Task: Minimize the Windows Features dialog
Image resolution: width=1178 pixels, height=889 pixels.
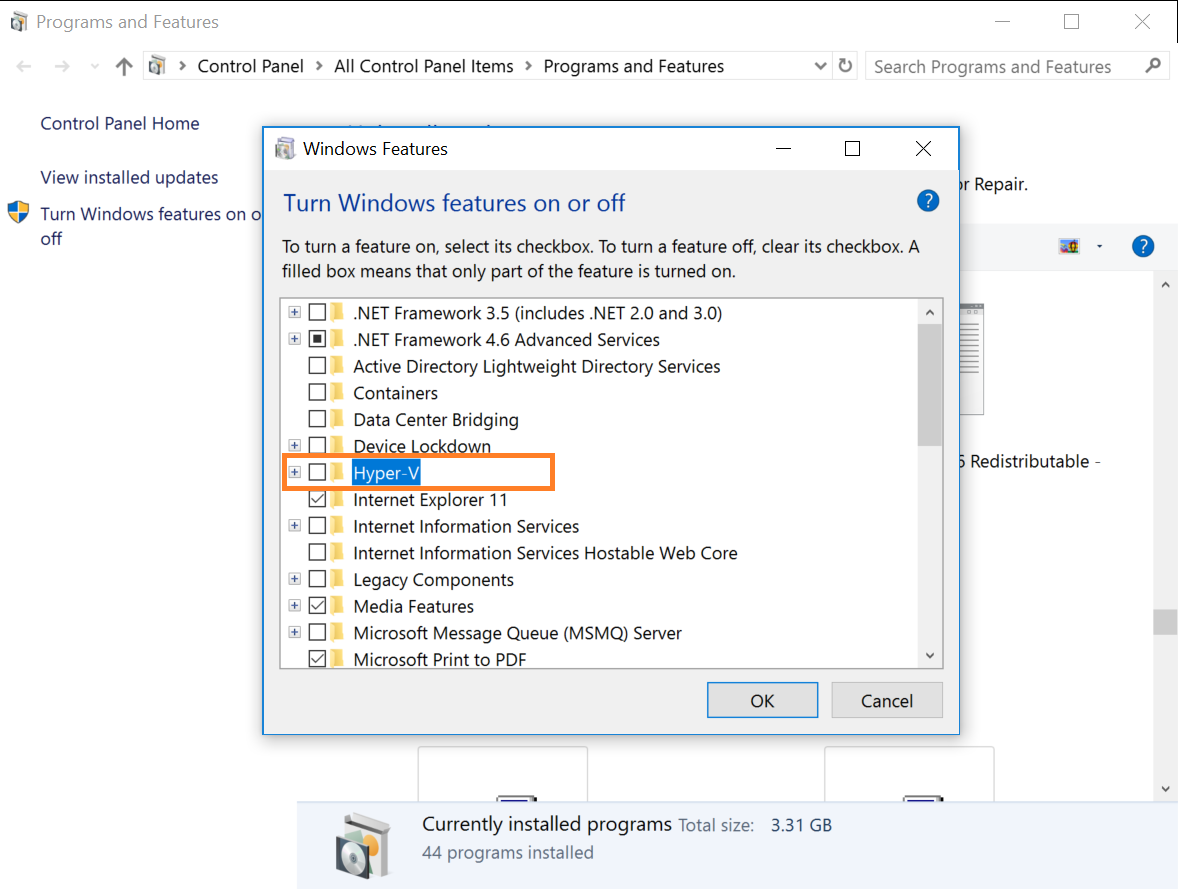Action: pos(783,149)
